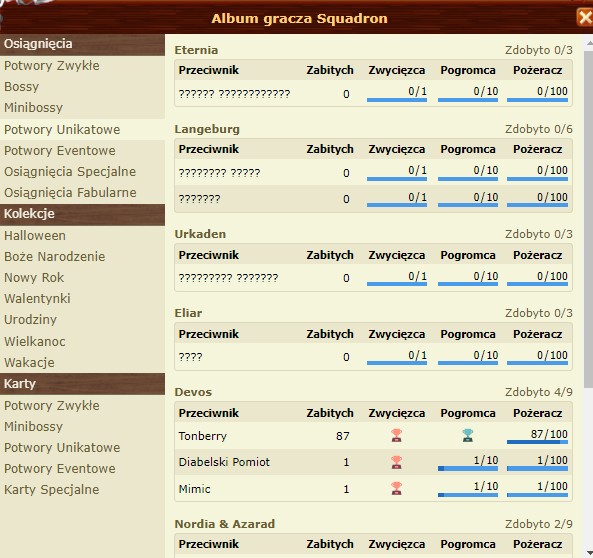Click the Kolekcje section header
Image resolution: width=593 pixels, height=558 pixels.
point(82,214)
